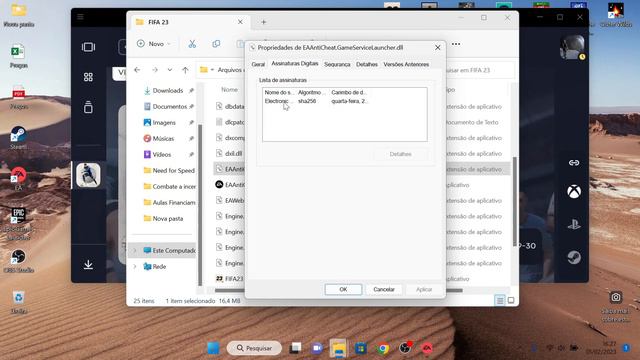Click the vertical scrollbar in Explorer file list
Viewport: 640px width, 360px height.
pyautogui.click(x=514, y=201)
